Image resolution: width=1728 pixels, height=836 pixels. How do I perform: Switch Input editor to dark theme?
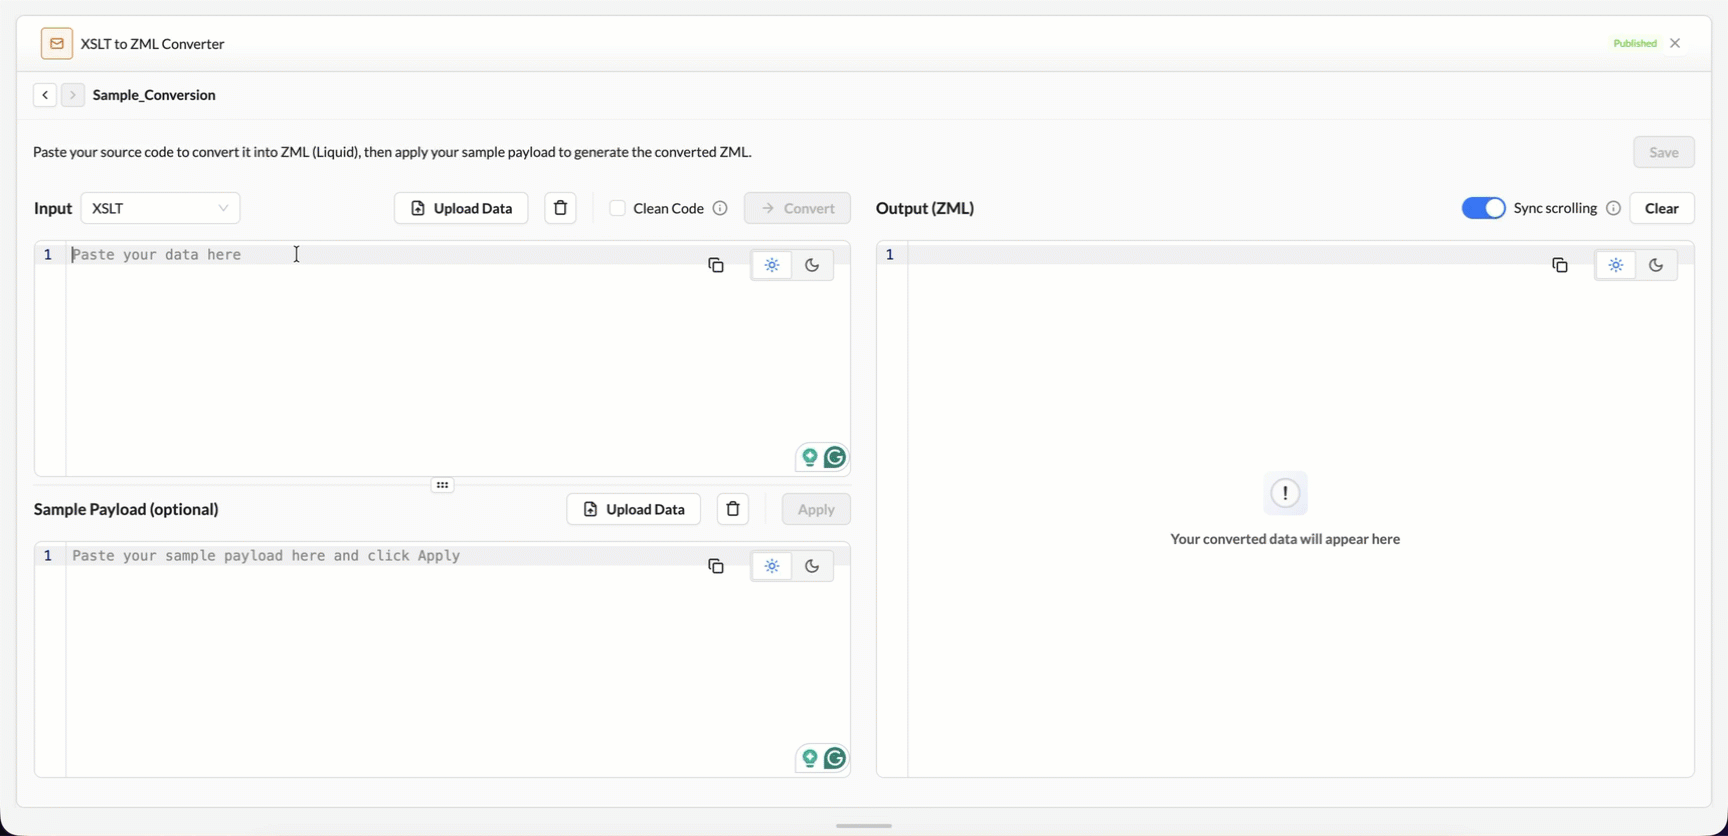click(812, 265)
